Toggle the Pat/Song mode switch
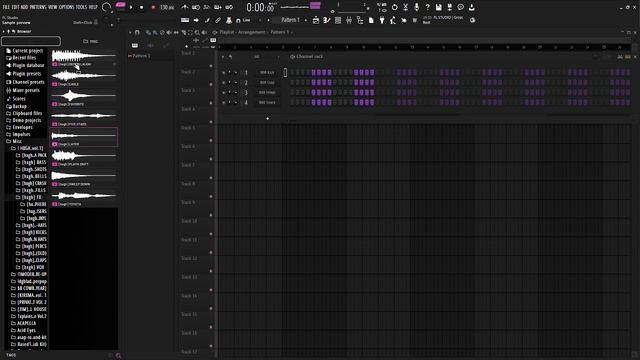Screen dimensions: 640x360 coord(120,6)
